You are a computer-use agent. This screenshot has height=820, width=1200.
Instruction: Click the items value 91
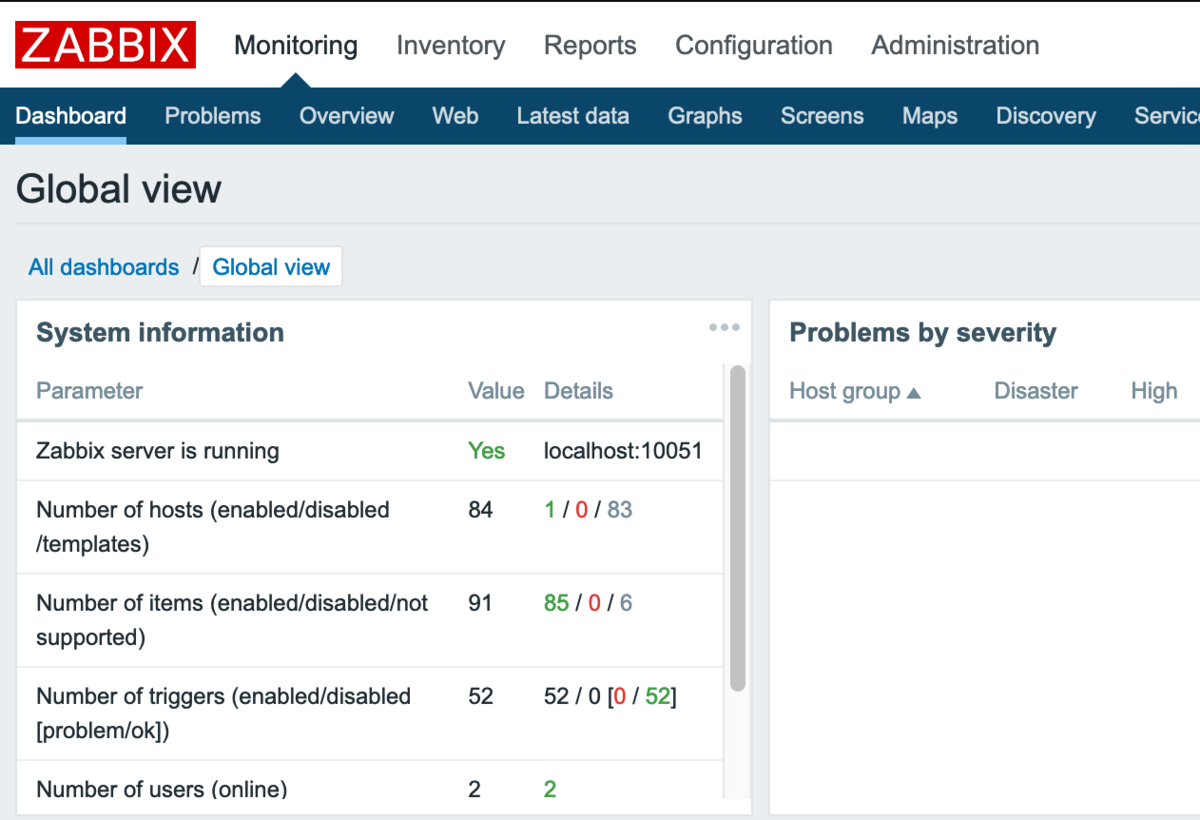[480, 603]
